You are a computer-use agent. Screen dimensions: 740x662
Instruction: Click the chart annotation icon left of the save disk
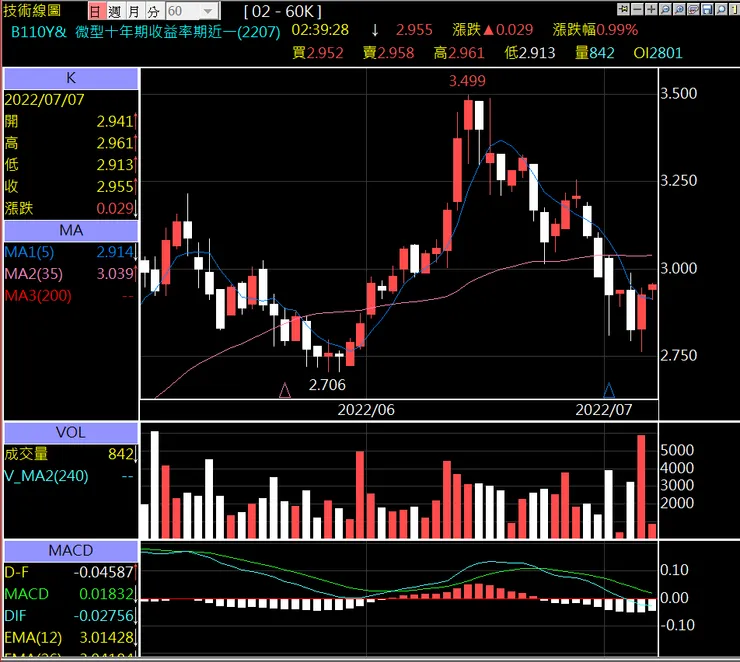693,9
